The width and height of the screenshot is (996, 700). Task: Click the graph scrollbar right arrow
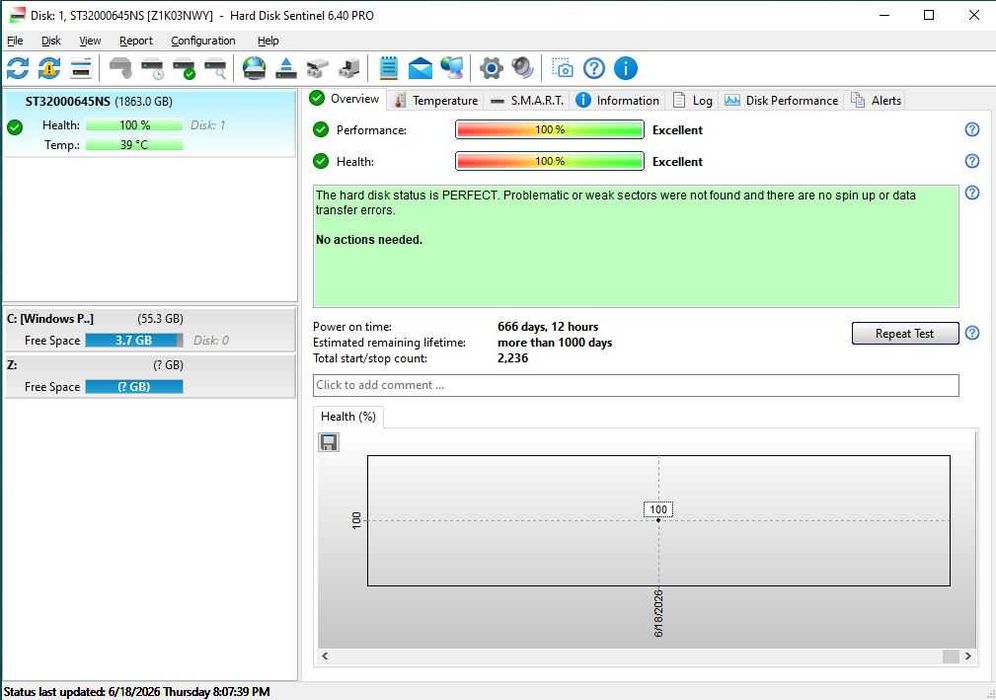(968, 656)
